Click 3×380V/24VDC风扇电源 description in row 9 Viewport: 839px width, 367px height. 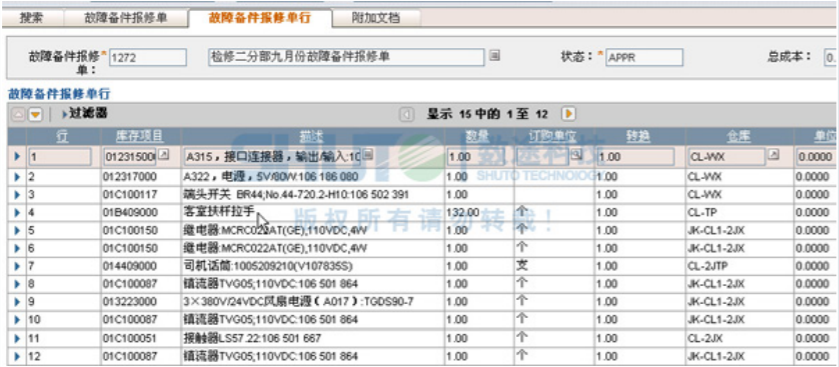(x=299, y=302)
